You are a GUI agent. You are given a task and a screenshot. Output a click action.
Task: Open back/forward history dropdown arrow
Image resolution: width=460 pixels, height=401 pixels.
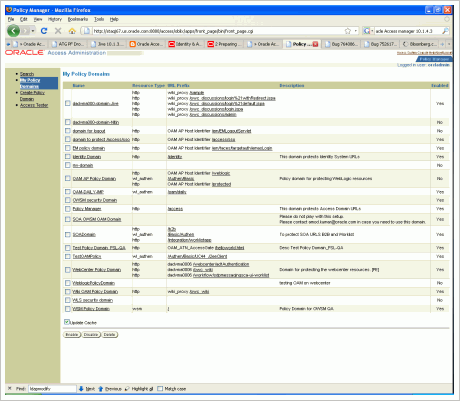tap(33, 31)
